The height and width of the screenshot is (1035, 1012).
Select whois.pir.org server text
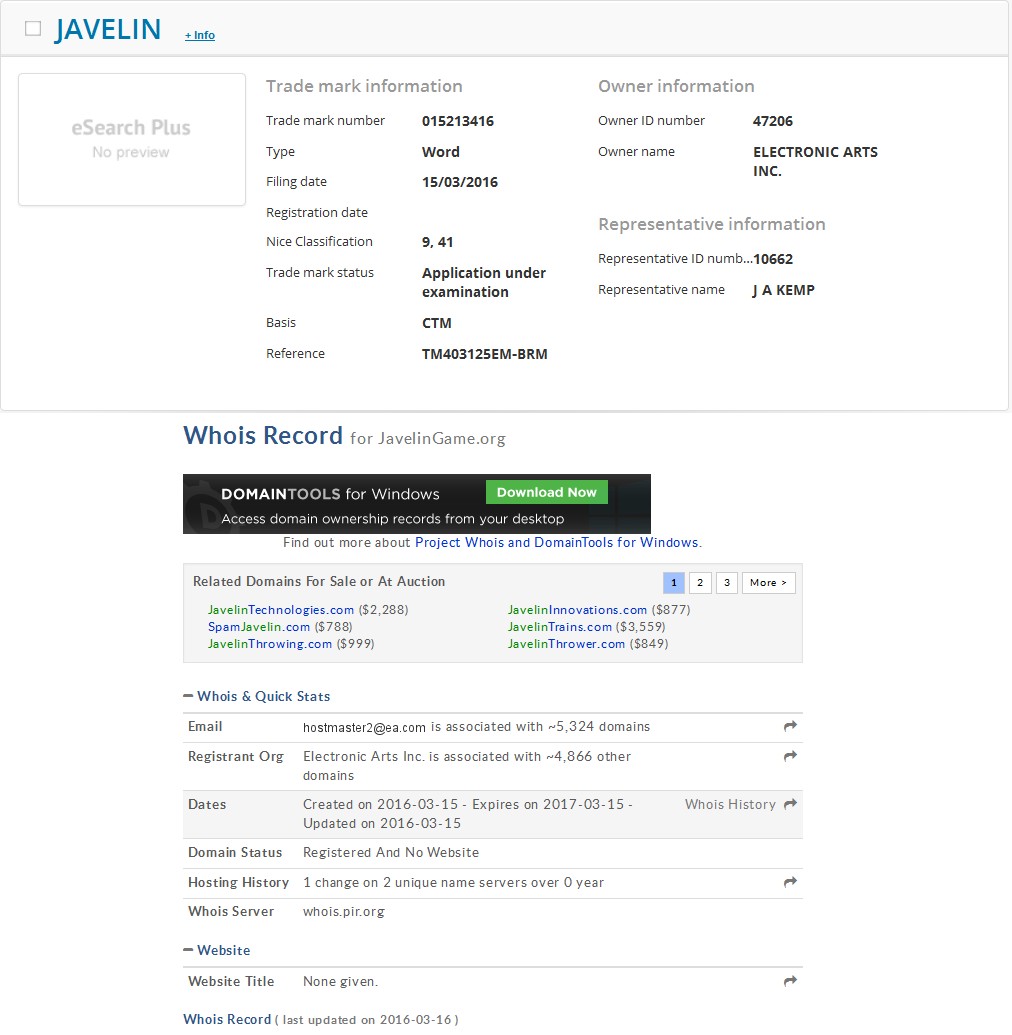(x=344, y=912)
